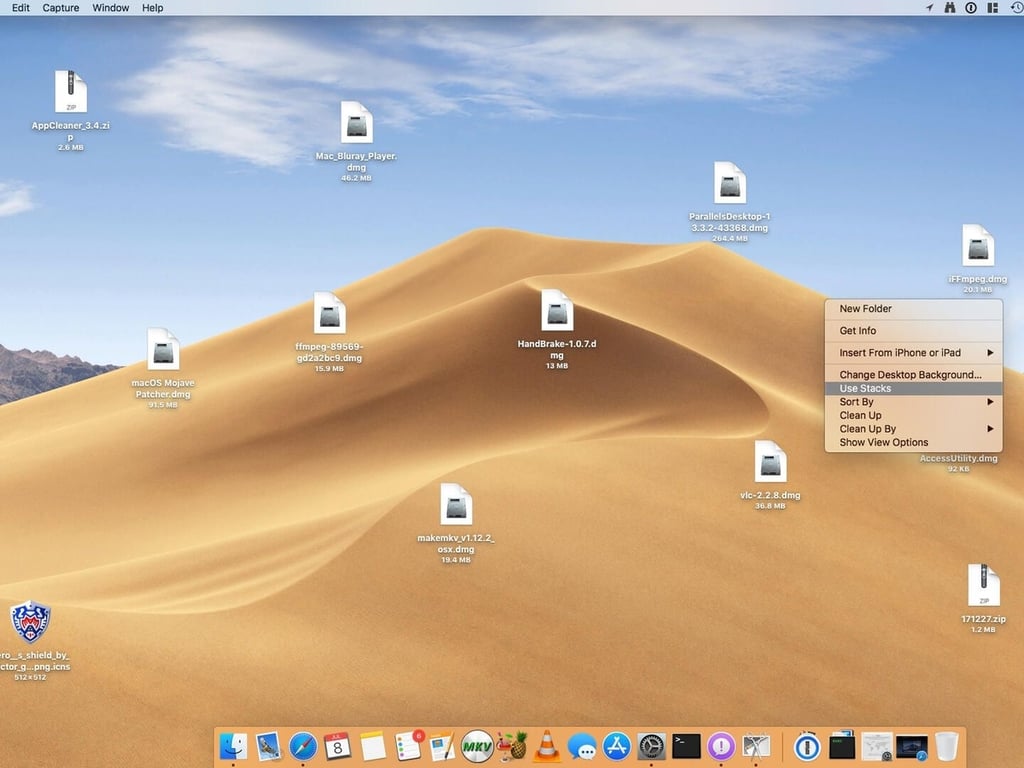Select ParallelsDesktop dmg file icon

730,182
